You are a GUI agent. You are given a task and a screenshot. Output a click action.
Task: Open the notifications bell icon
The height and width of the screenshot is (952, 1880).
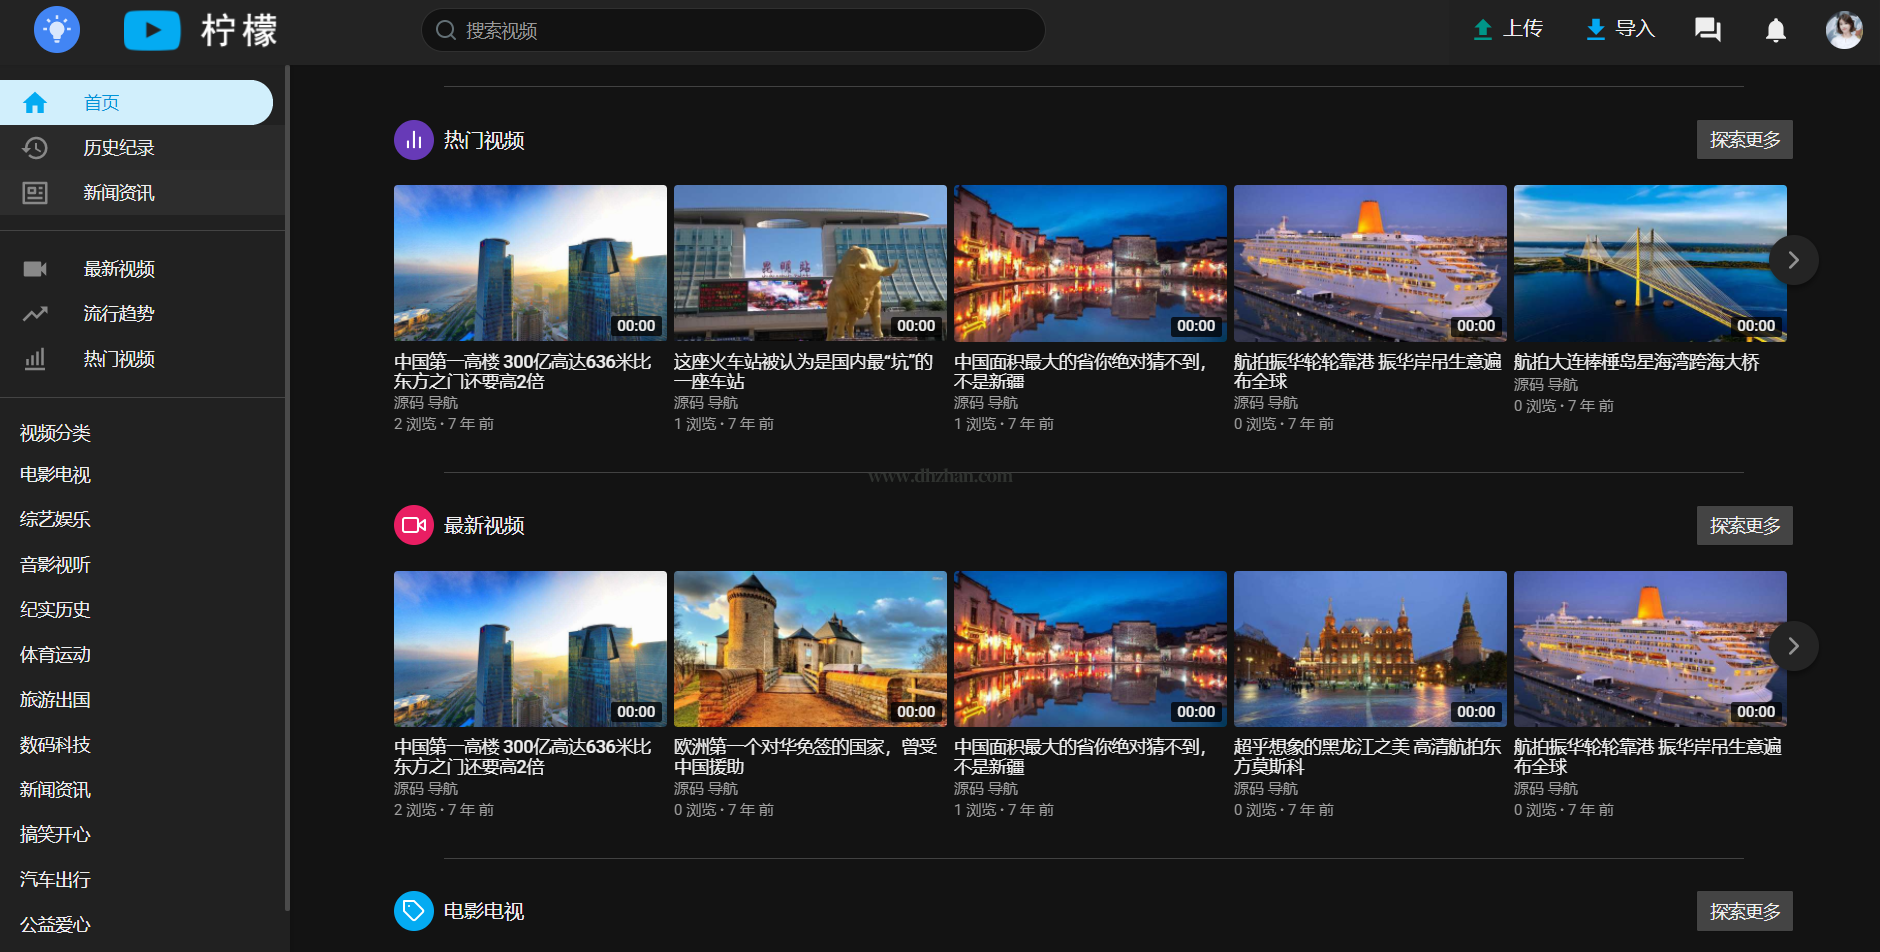[x=1775, y=30]
